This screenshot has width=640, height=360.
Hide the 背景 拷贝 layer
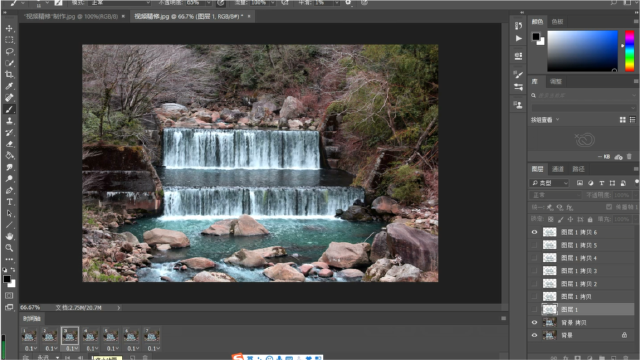534,322
